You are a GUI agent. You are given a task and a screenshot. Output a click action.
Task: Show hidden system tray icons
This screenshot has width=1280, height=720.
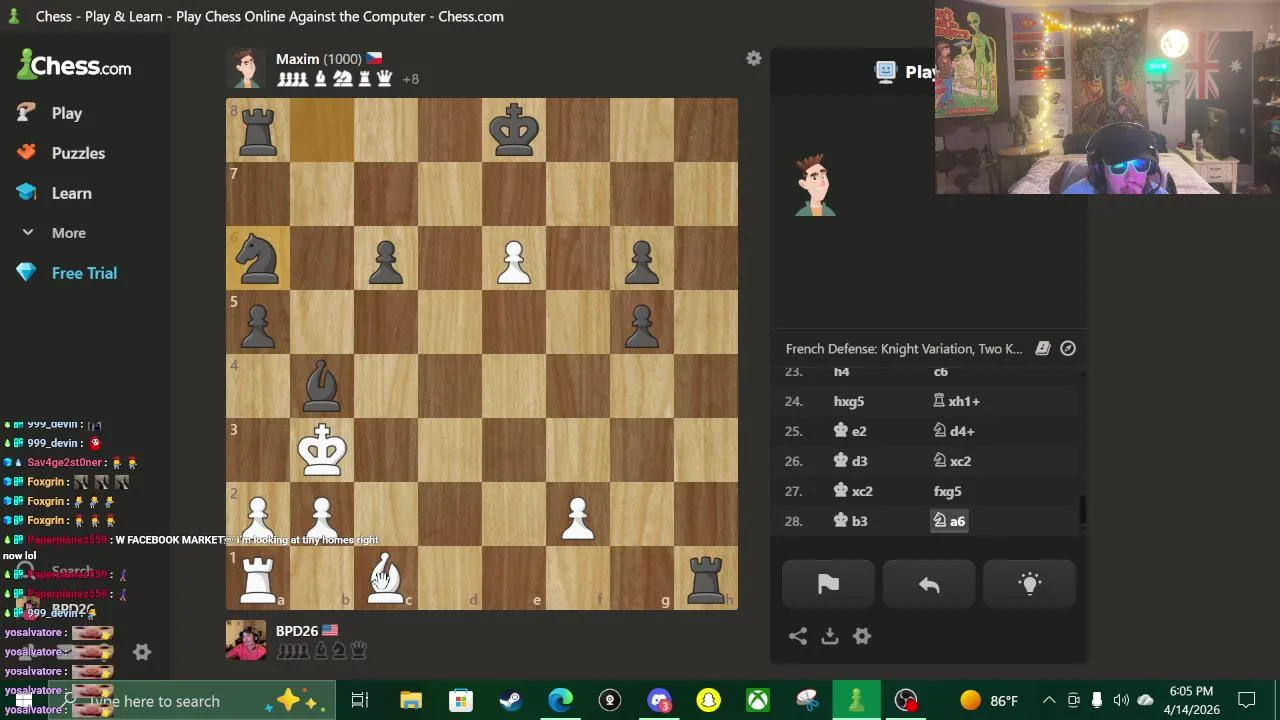[x=1048, y=700]
